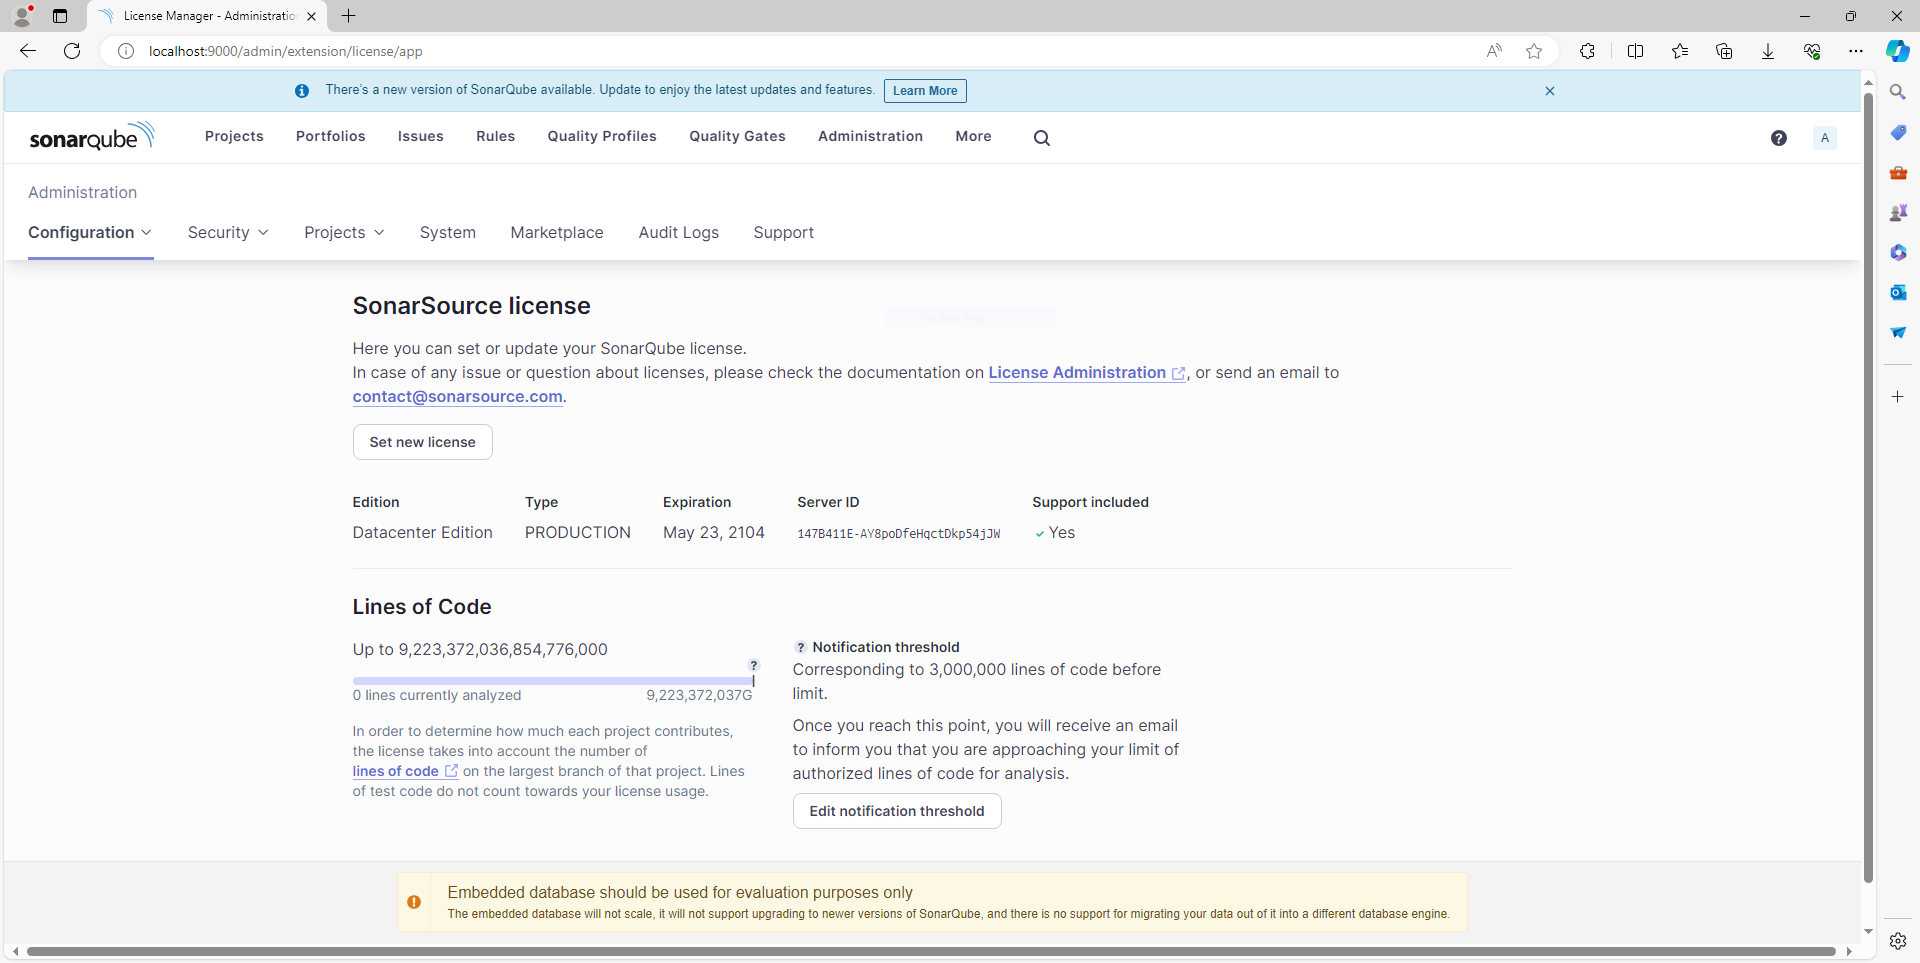Image resolution: width=1920 pixels, height=963 pixels.
Task: Open the More menu in navbar
Action: pyautogui.click(x=973, y=137)
